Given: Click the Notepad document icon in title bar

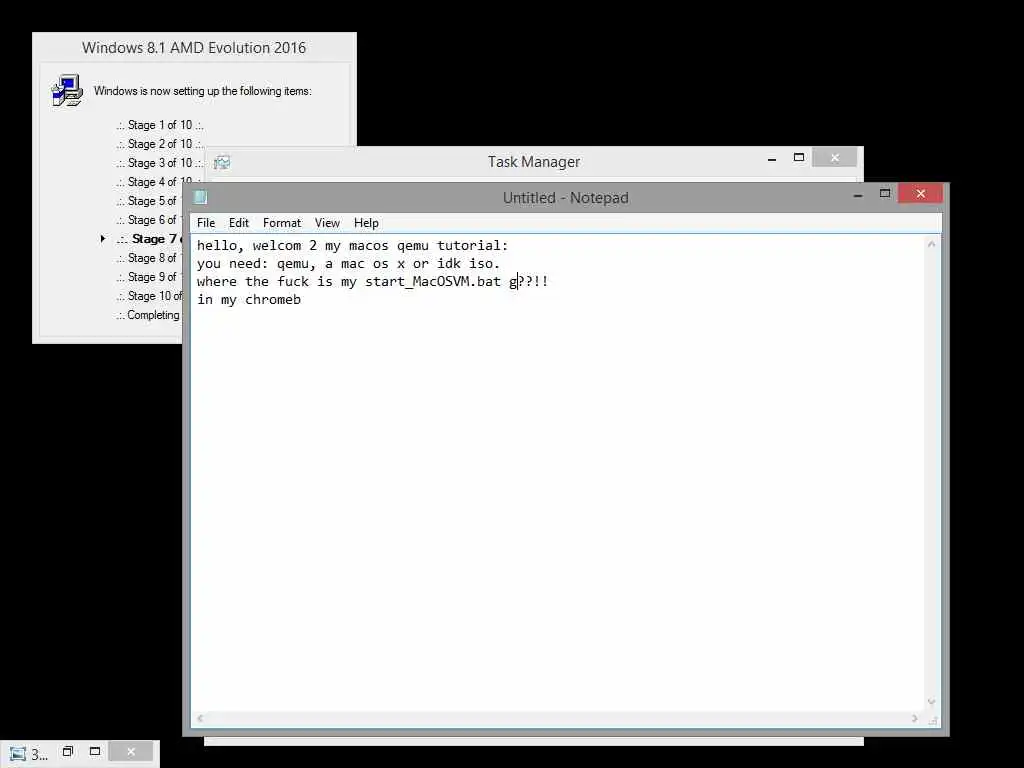Looking at the screenshot, I should [200, 197].
